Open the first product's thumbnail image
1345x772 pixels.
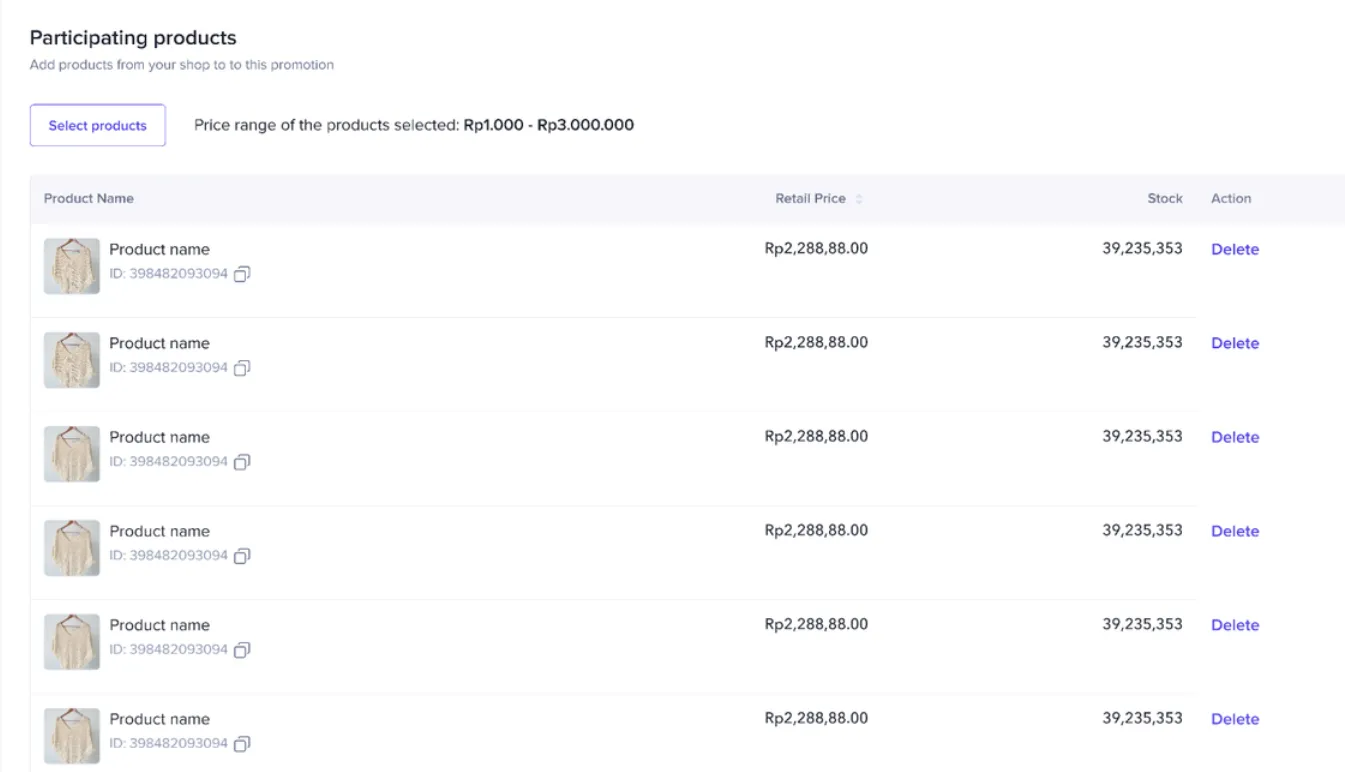pos(72,266)
